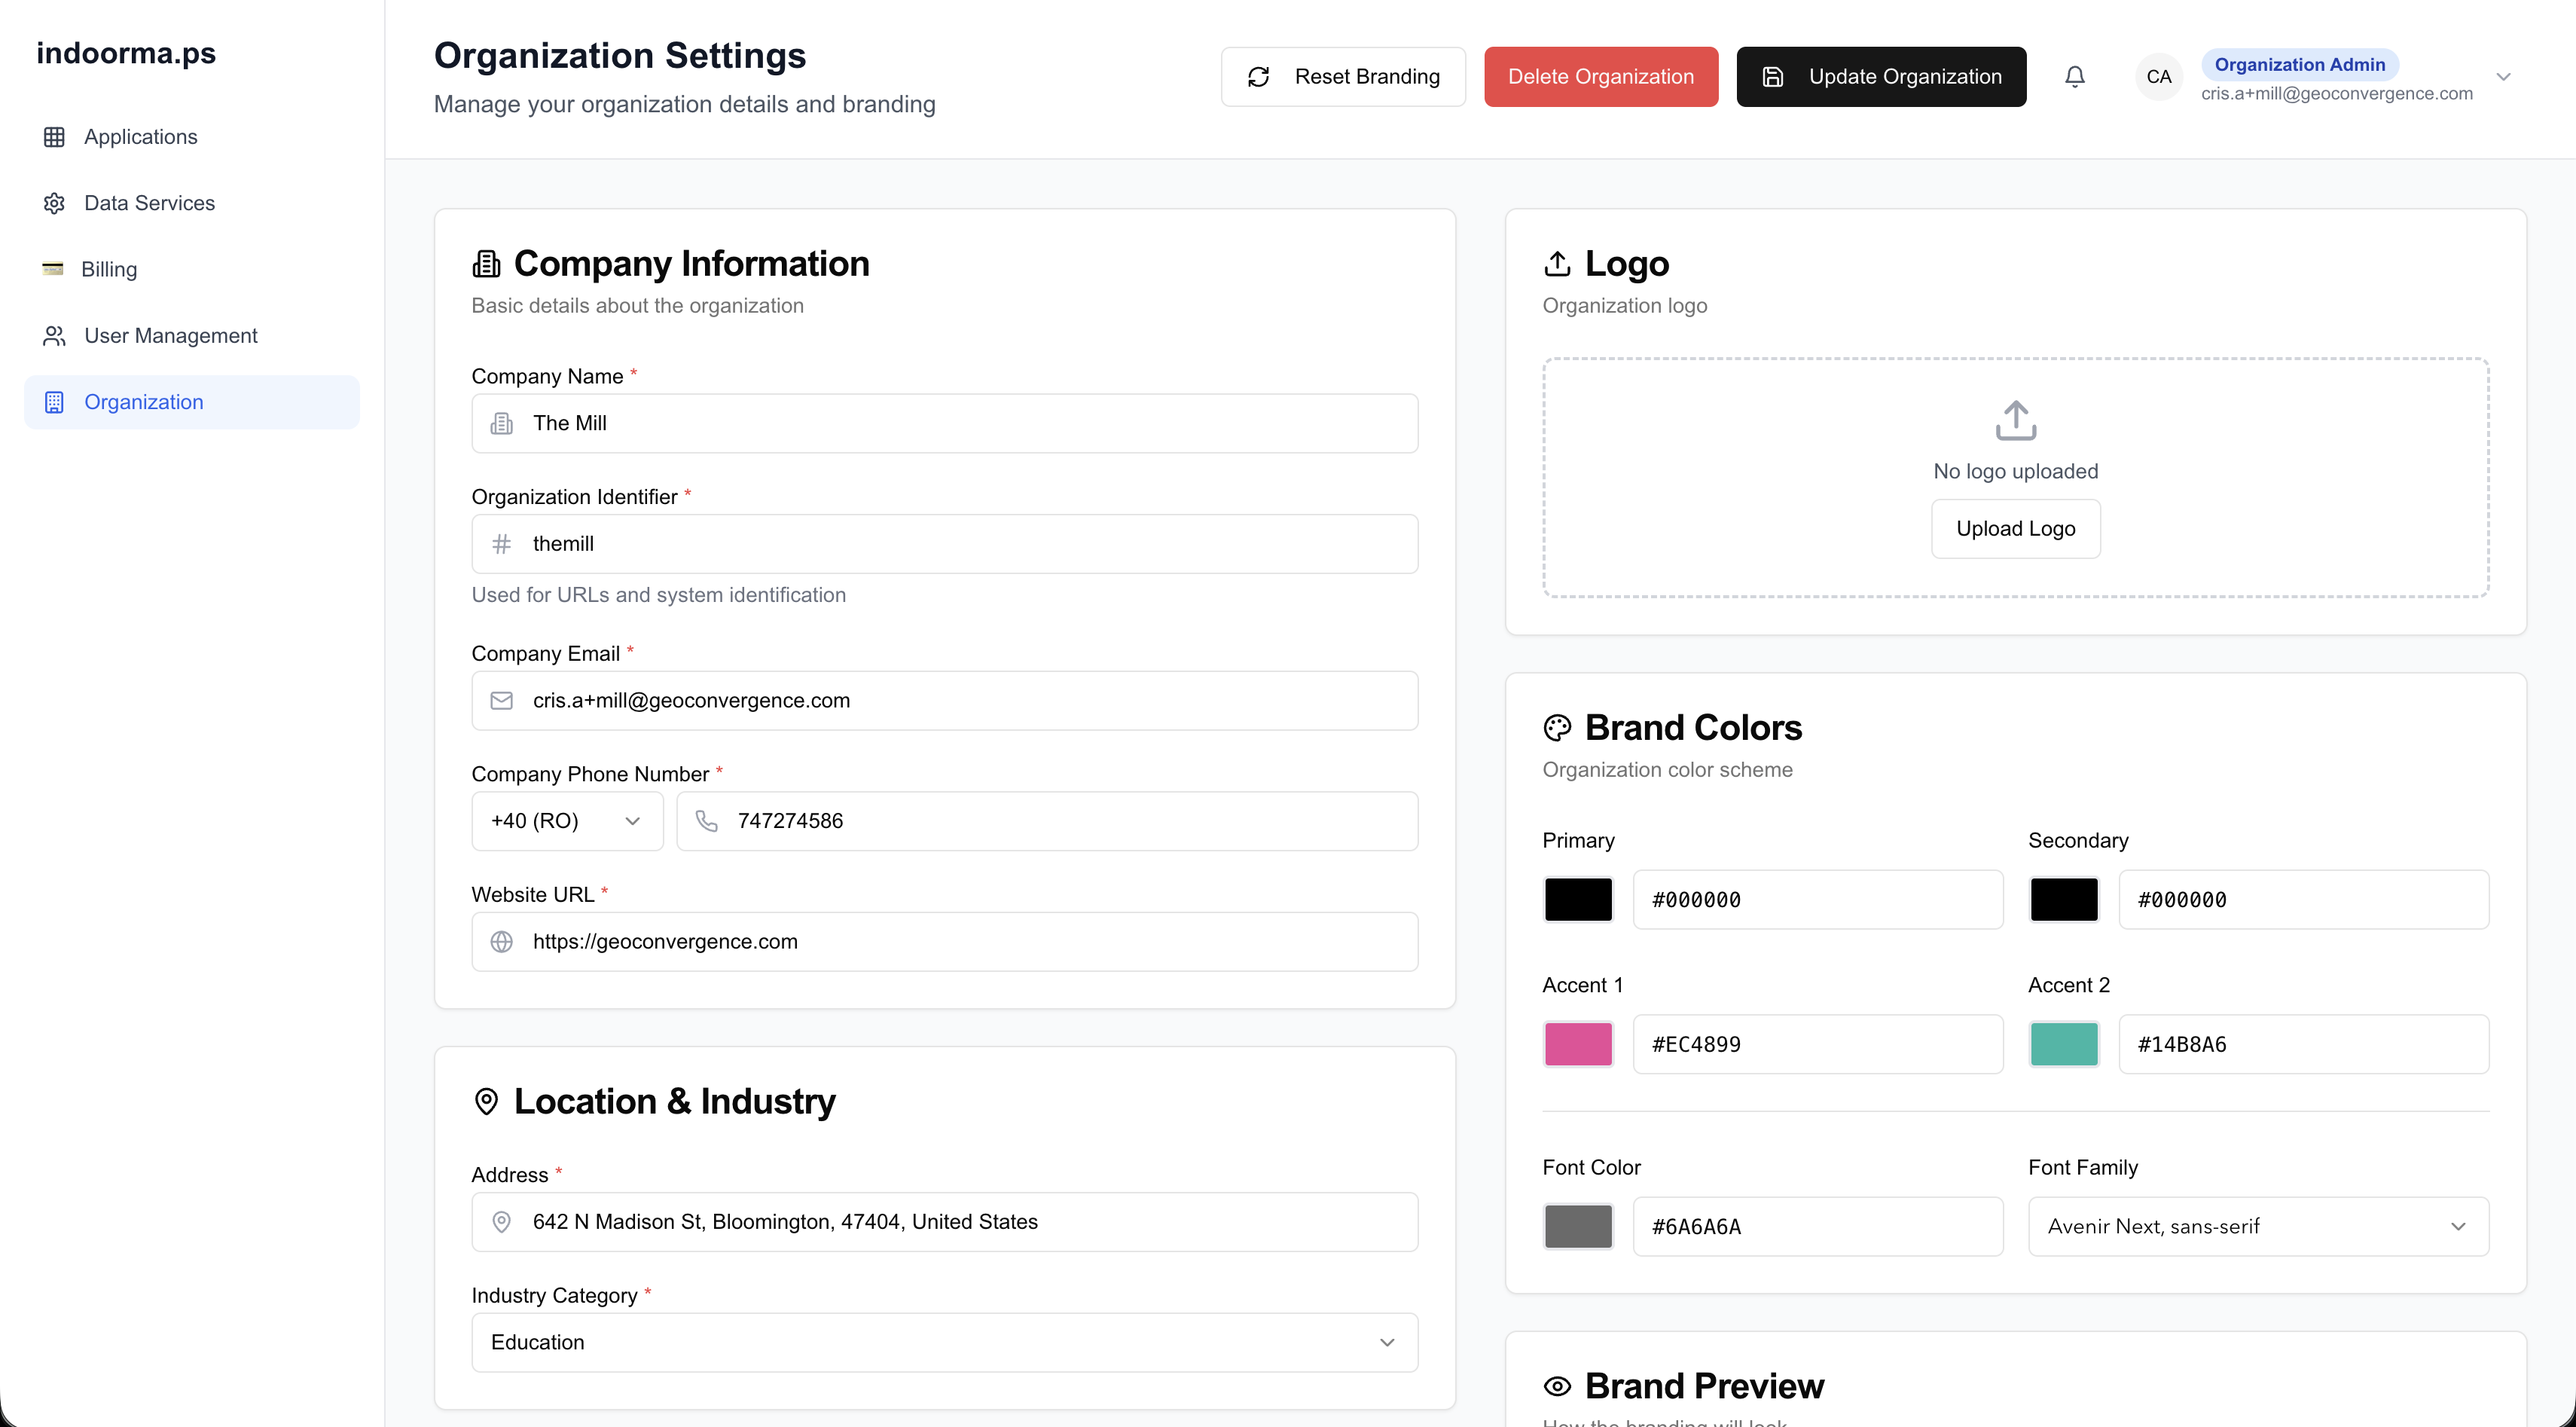Click the palette icon beside Brand Colors
Viewport: 2576px width, 1427px height.
click(x=1557, y=728)
